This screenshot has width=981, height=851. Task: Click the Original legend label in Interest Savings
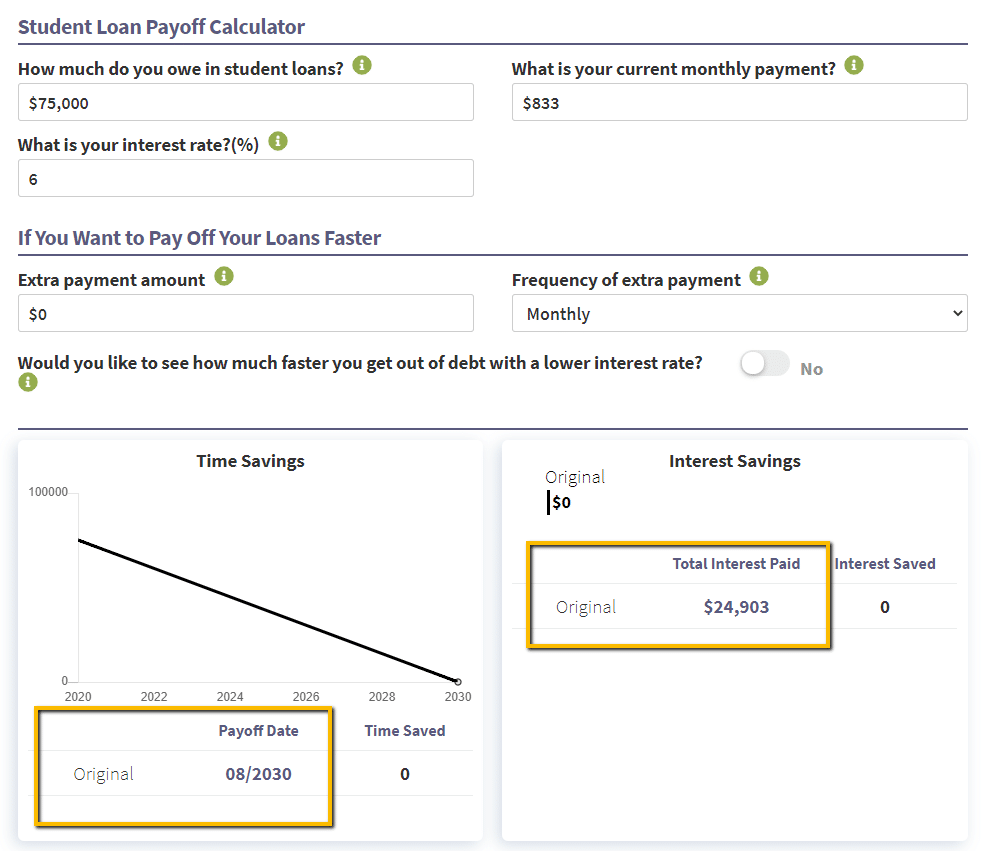click(575, 477)
